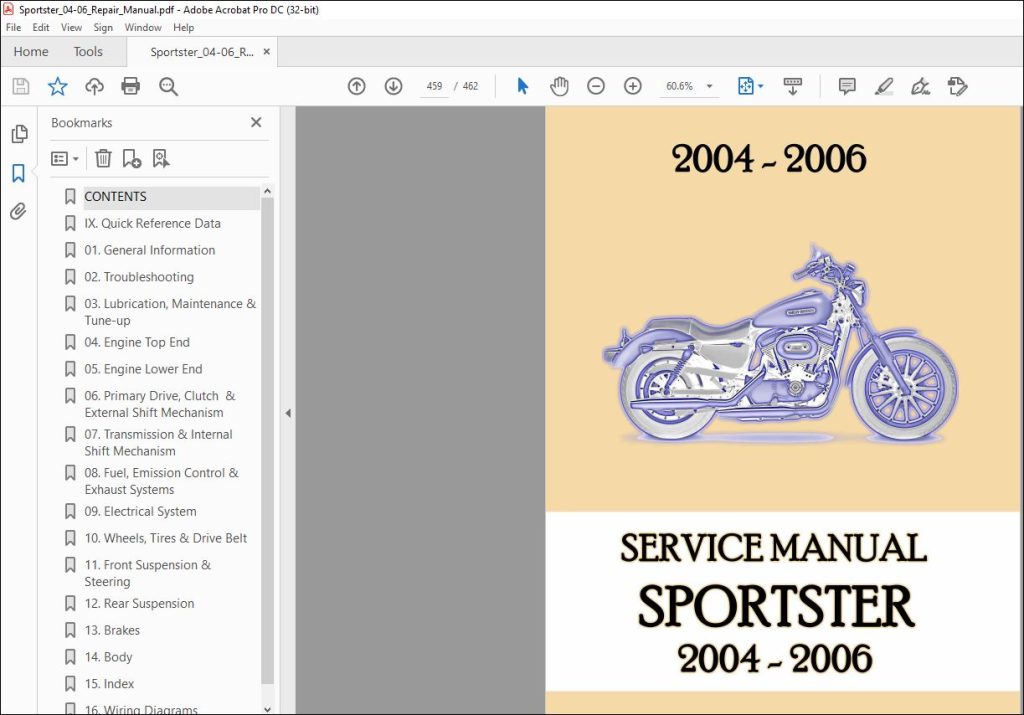Open 03. Lubrication, Maintenance & Tune-up
This screenshot has height=715, width=1024.
(x=170, y=311)
